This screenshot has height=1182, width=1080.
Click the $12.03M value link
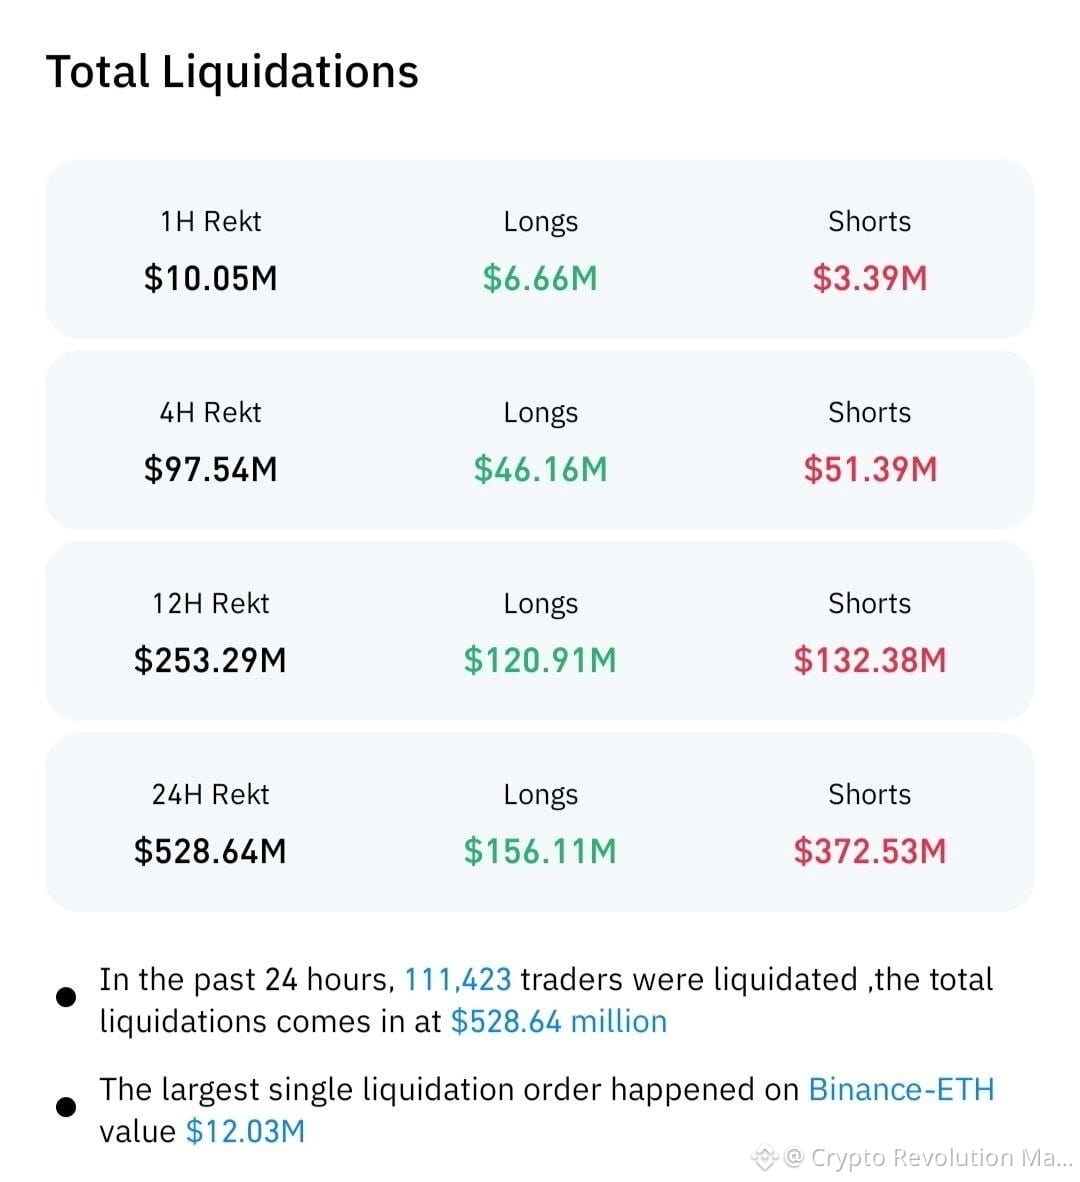(x=245, y=1131)
